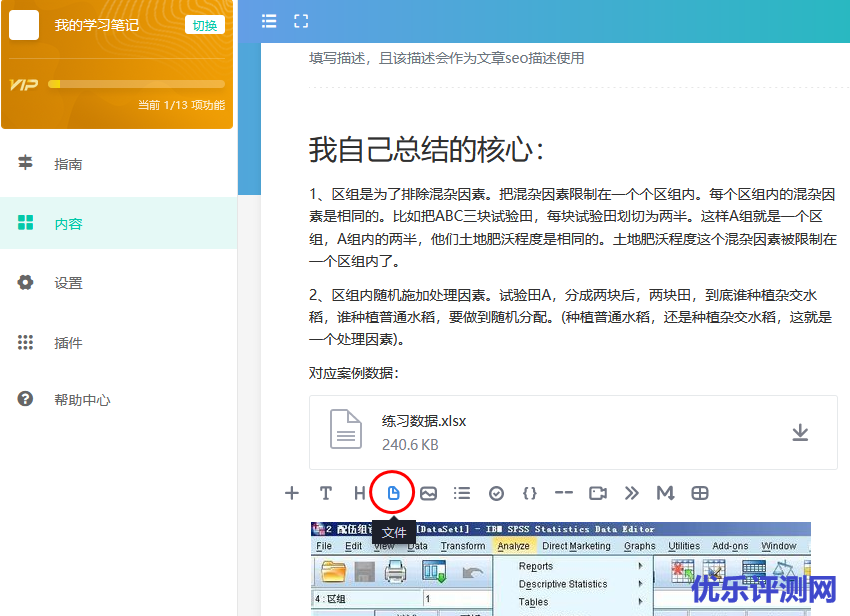850x616 pixels.
Task: Click the plus icon to add block
Action: click(292, 493)
